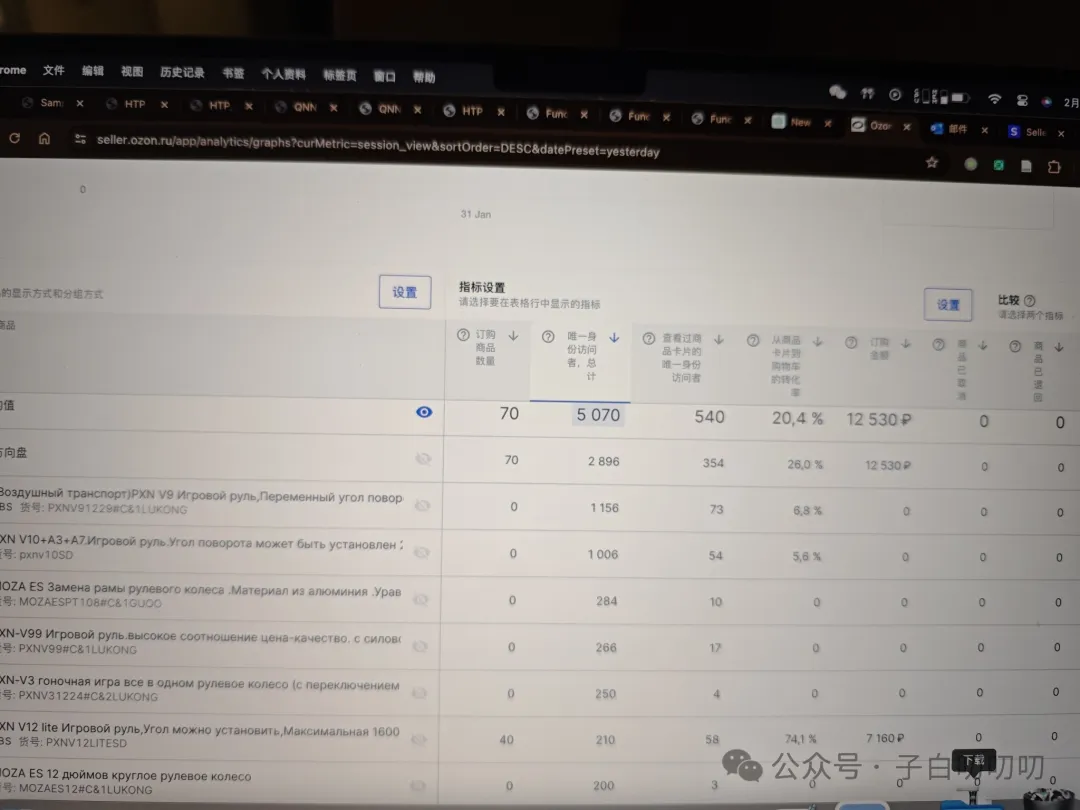The height and width of the screenshot is (810, 1080).
Task: Toggle visibility of the PXN V12 lite row
Action: click(x=420, y=739)
